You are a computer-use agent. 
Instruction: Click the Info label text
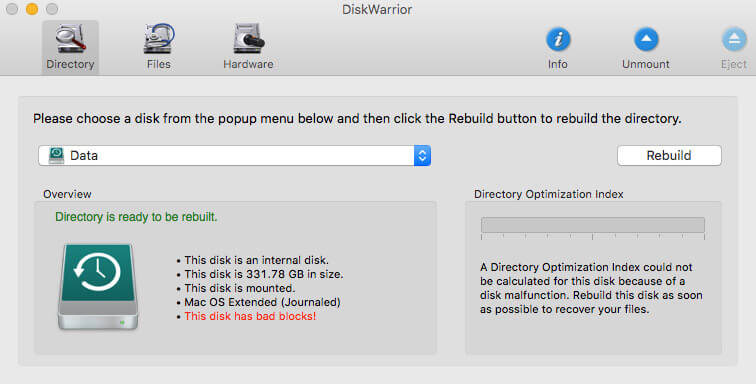point(558,64)
